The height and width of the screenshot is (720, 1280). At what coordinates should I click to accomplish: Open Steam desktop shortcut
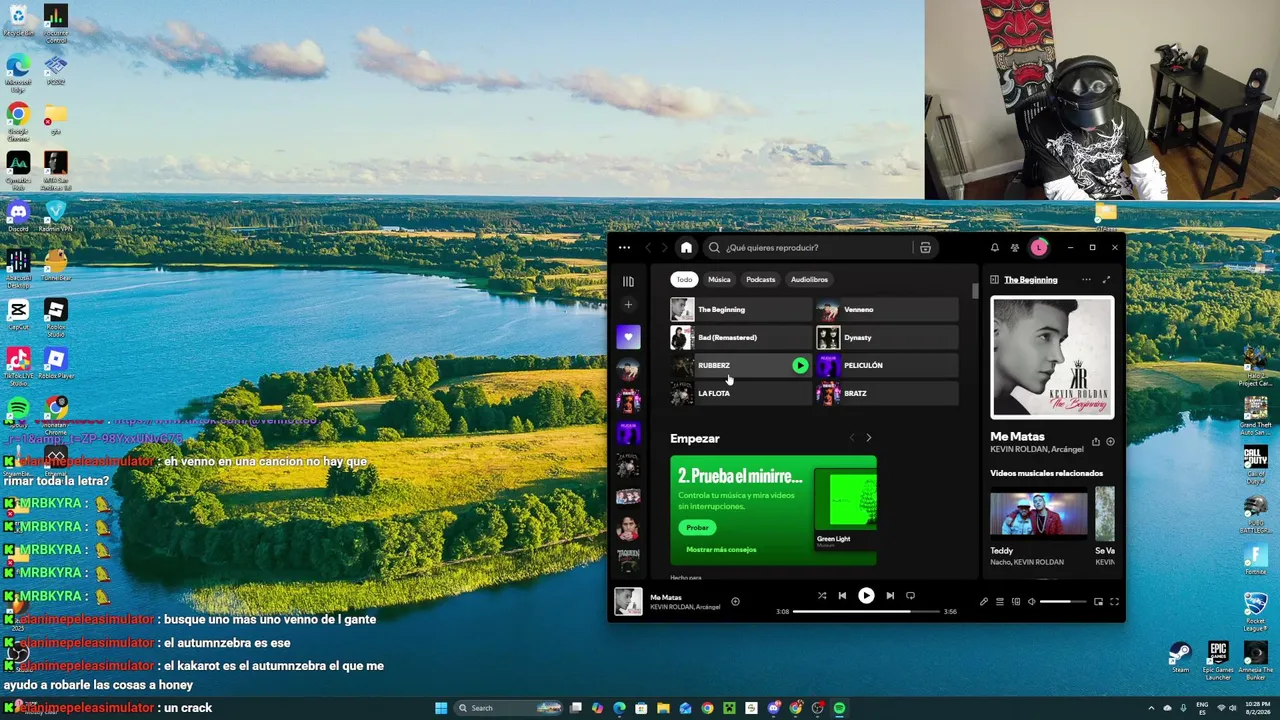[x=1181, y=657]
